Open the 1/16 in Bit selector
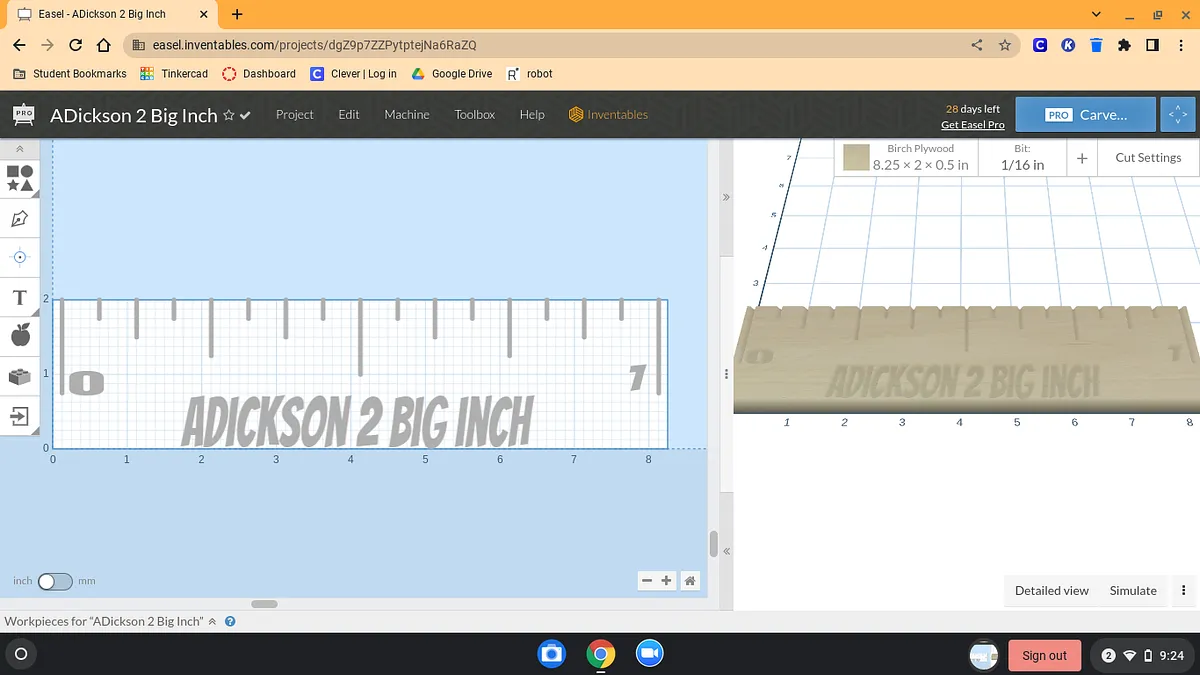Image resolution: width=1200 pixels, height=675 pixels. click(1022, 157)
